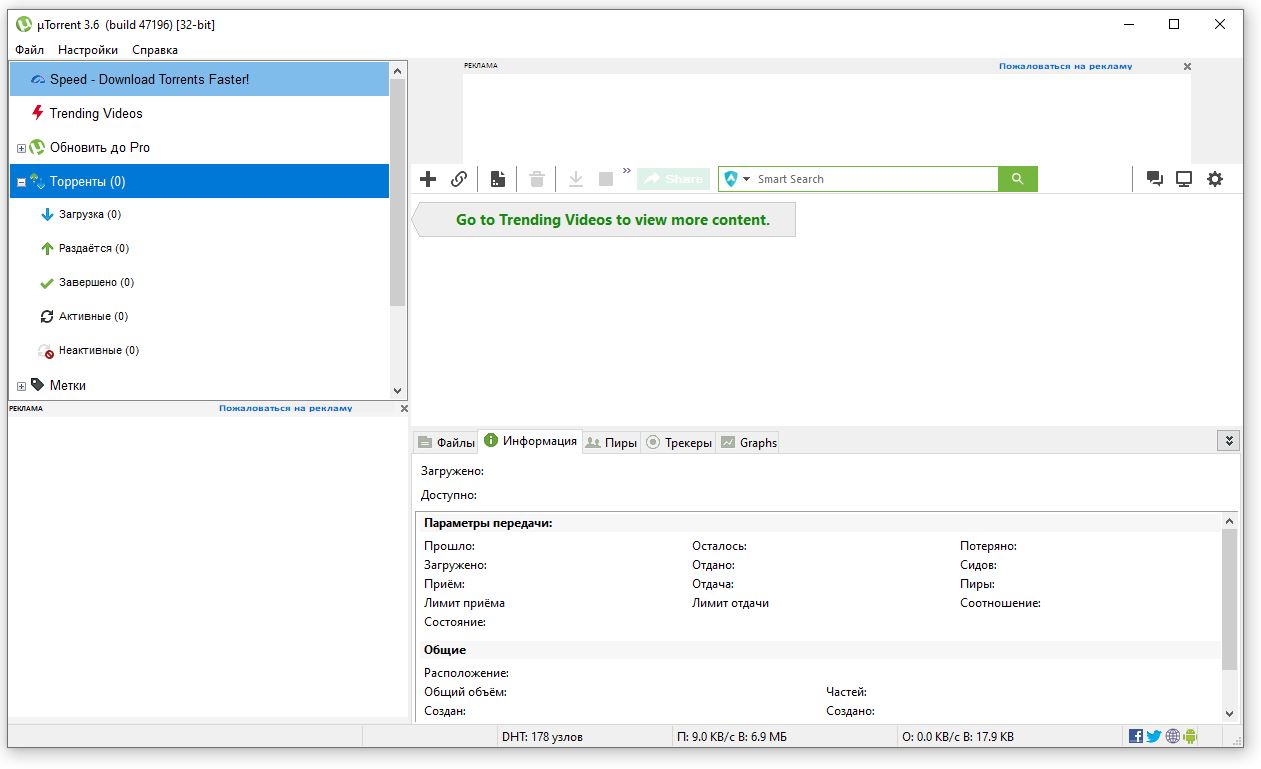
Task: Select Неактивные (0) filter
Action: [199, 350]
